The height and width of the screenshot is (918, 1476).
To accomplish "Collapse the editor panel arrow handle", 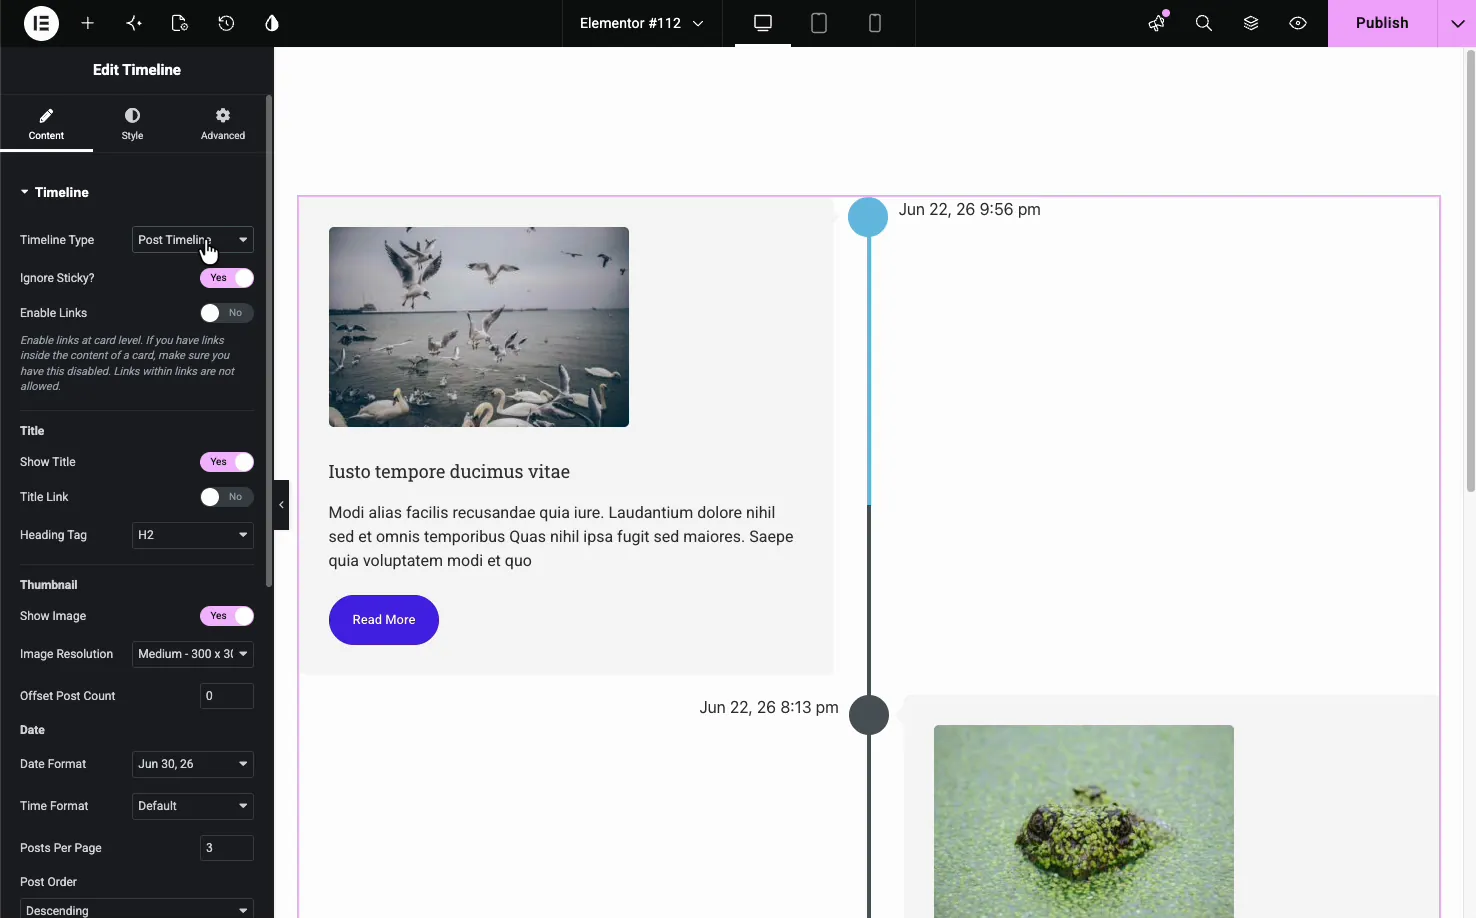I will [281, 505].
